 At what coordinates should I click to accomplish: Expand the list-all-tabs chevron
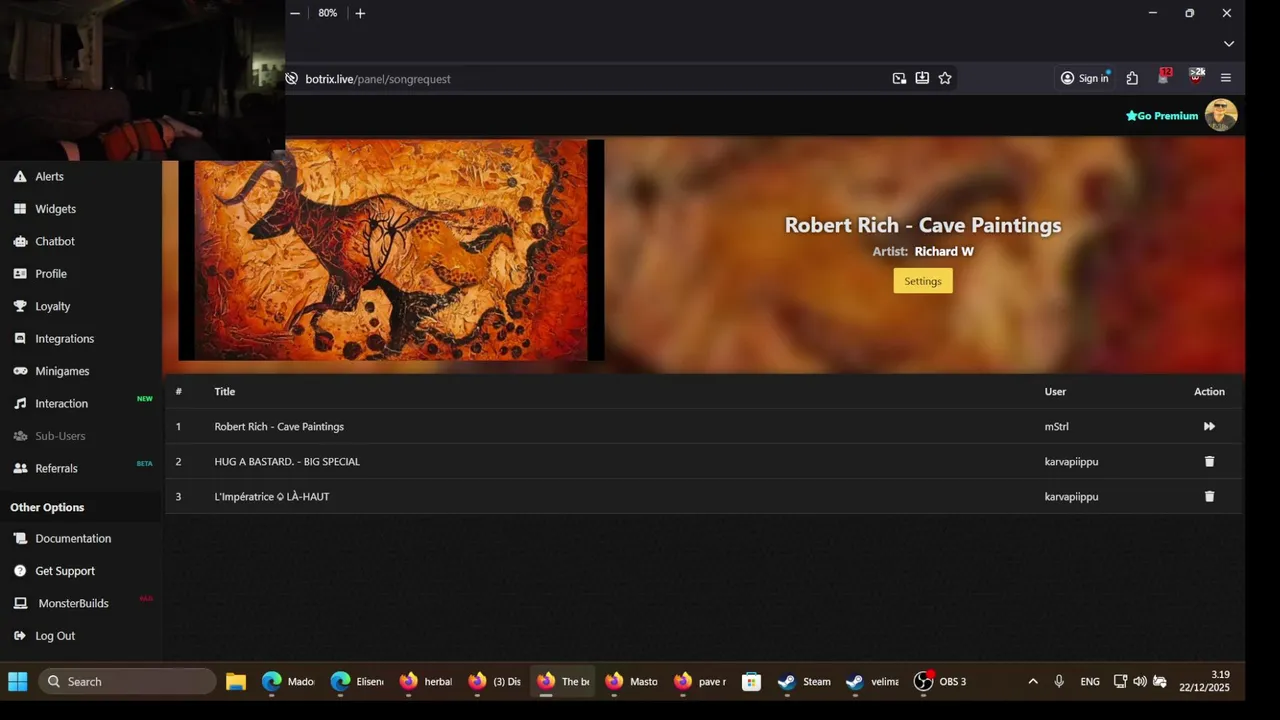(x=1229, y=44)
